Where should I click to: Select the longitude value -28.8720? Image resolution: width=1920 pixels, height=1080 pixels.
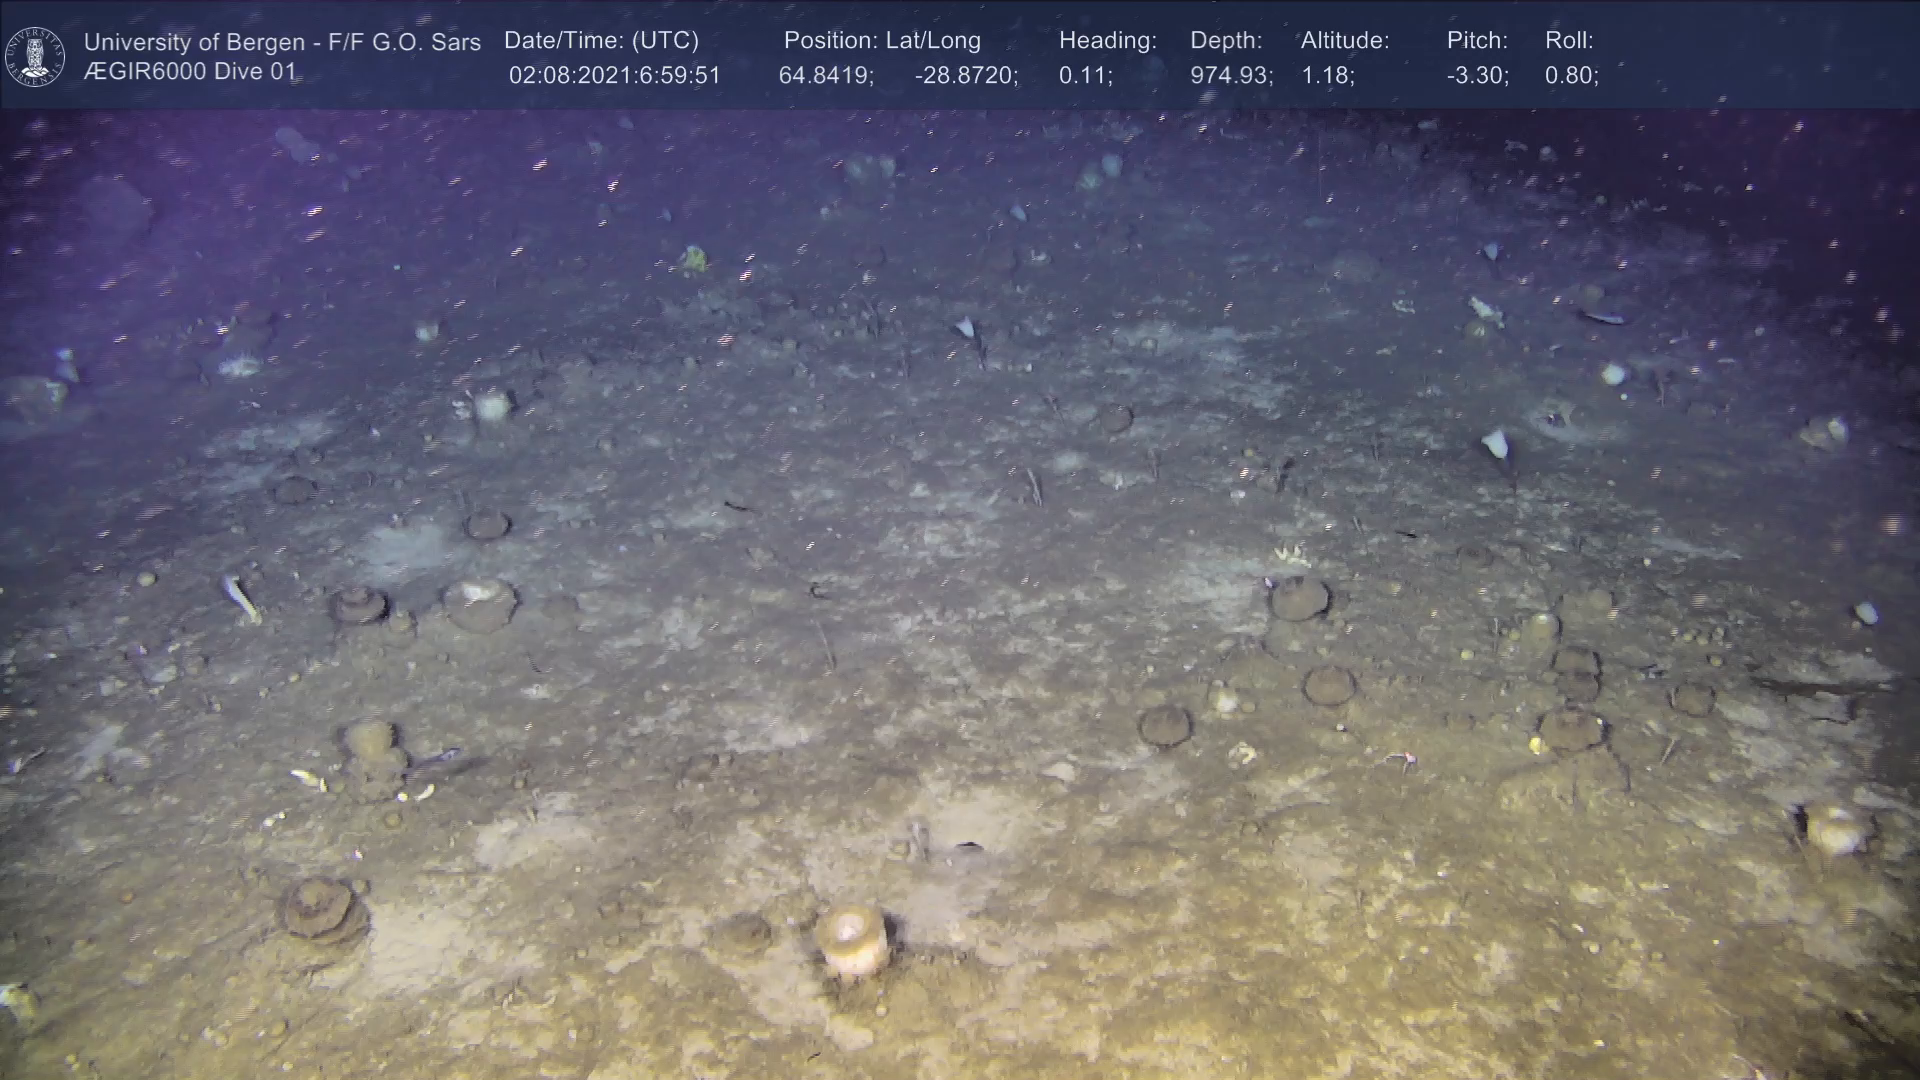pyautogui.click(x=966, y=76)
